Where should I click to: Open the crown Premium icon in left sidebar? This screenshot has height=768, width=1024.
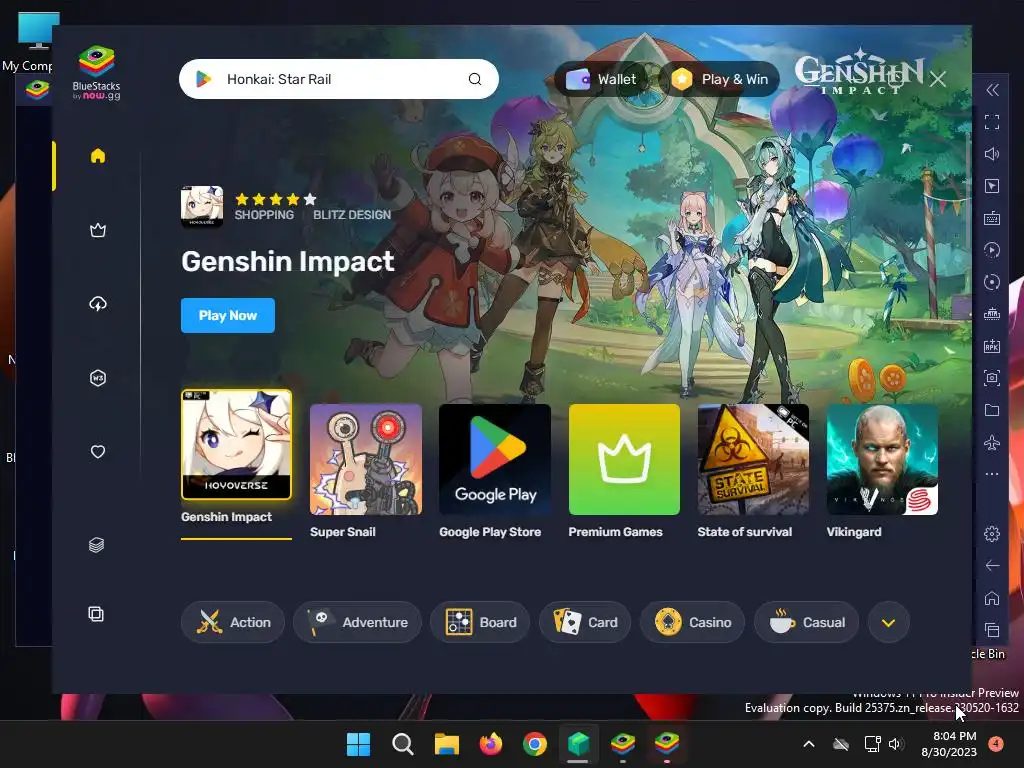(x=98, y=230)
